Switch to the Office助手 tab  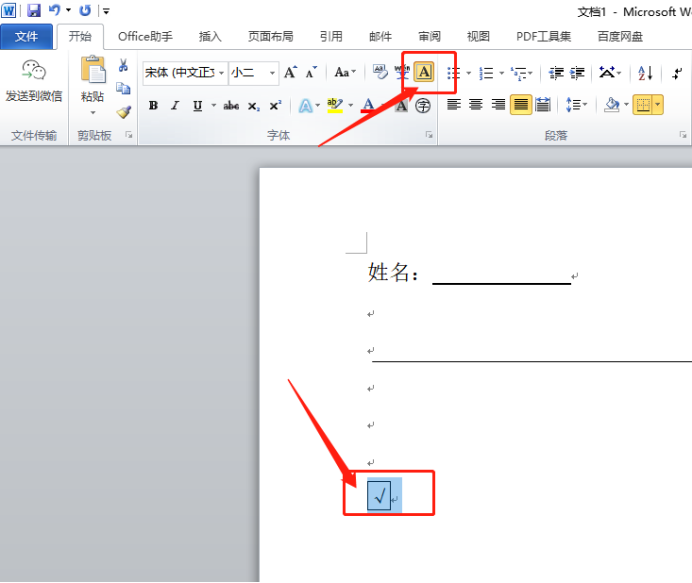pyautogui.click(x=145, y=37)
